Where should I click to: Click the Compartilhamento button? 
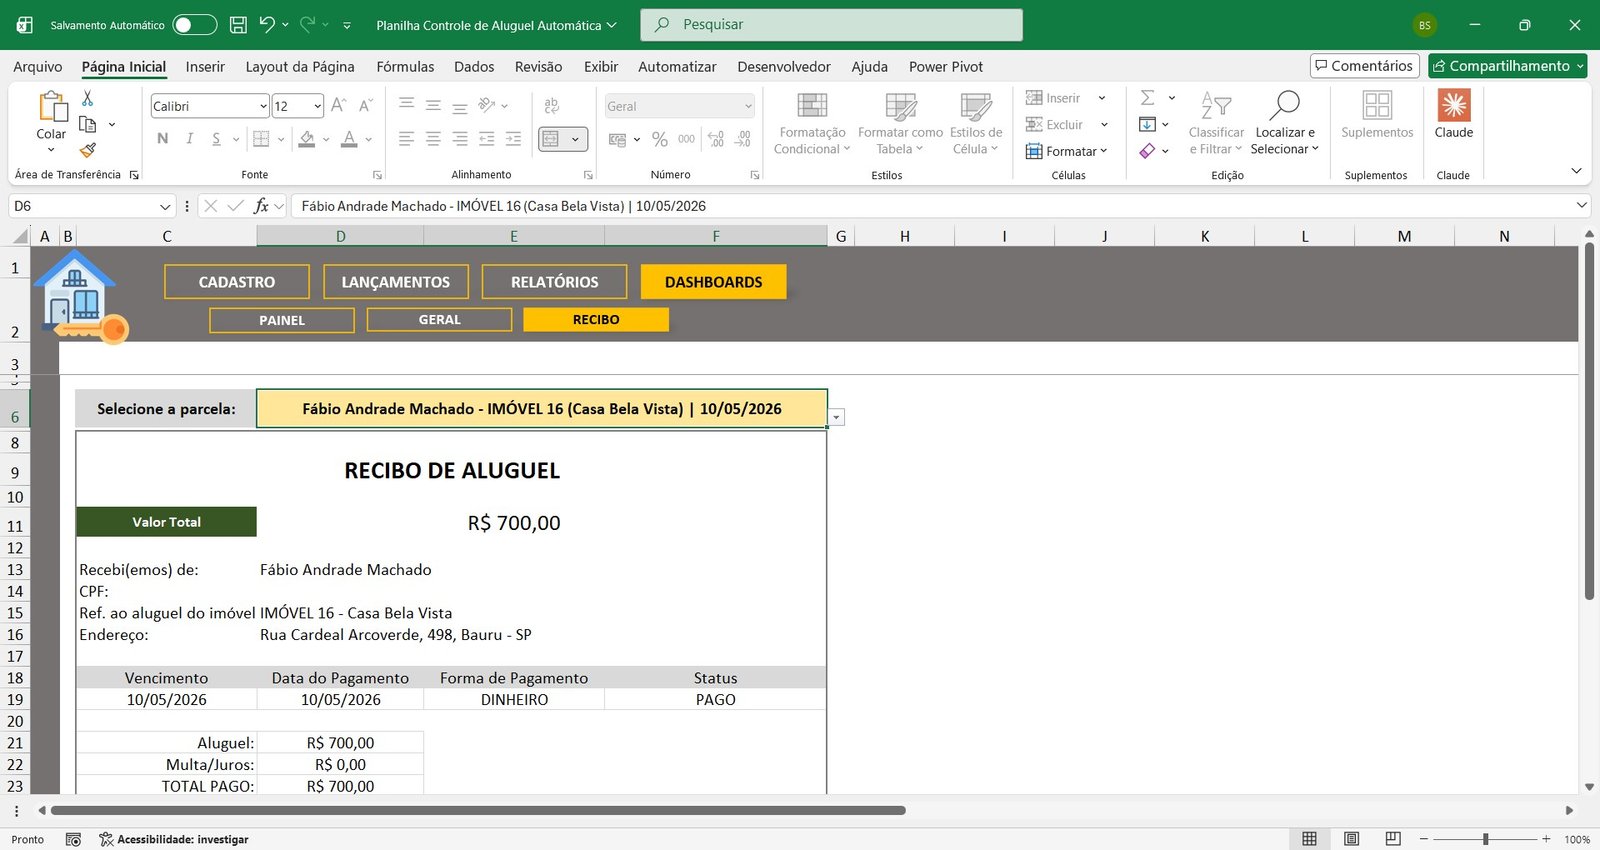click(x=1507, y=66)
